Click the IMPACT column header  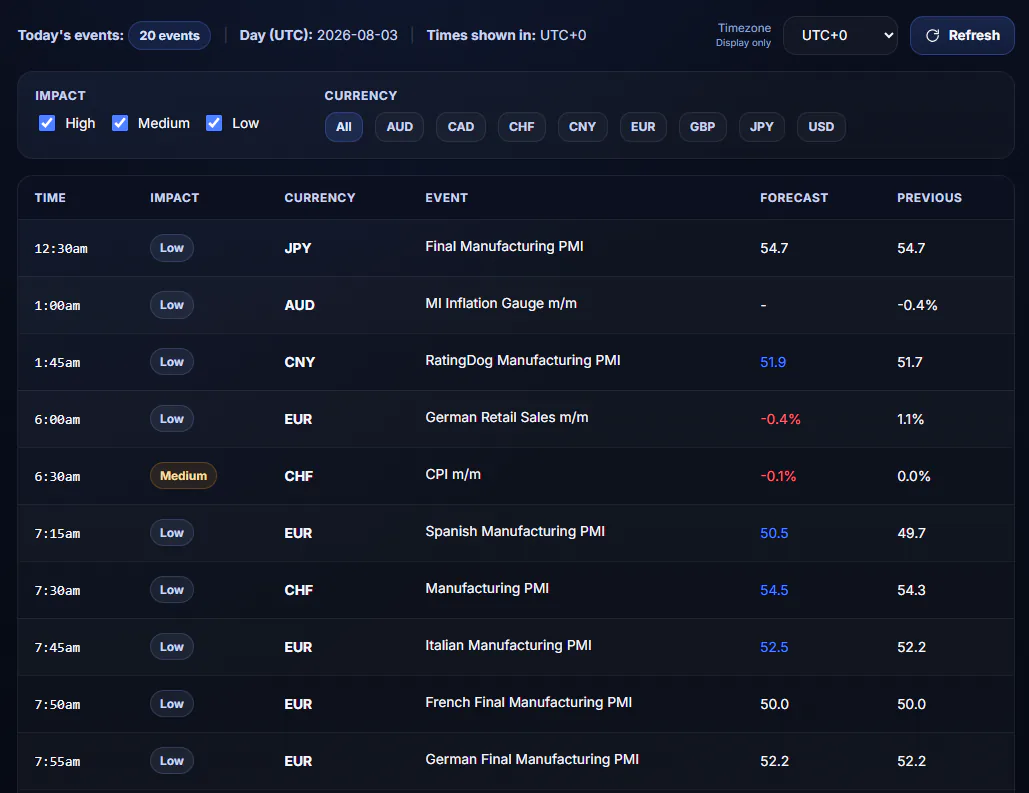[175, 198]
